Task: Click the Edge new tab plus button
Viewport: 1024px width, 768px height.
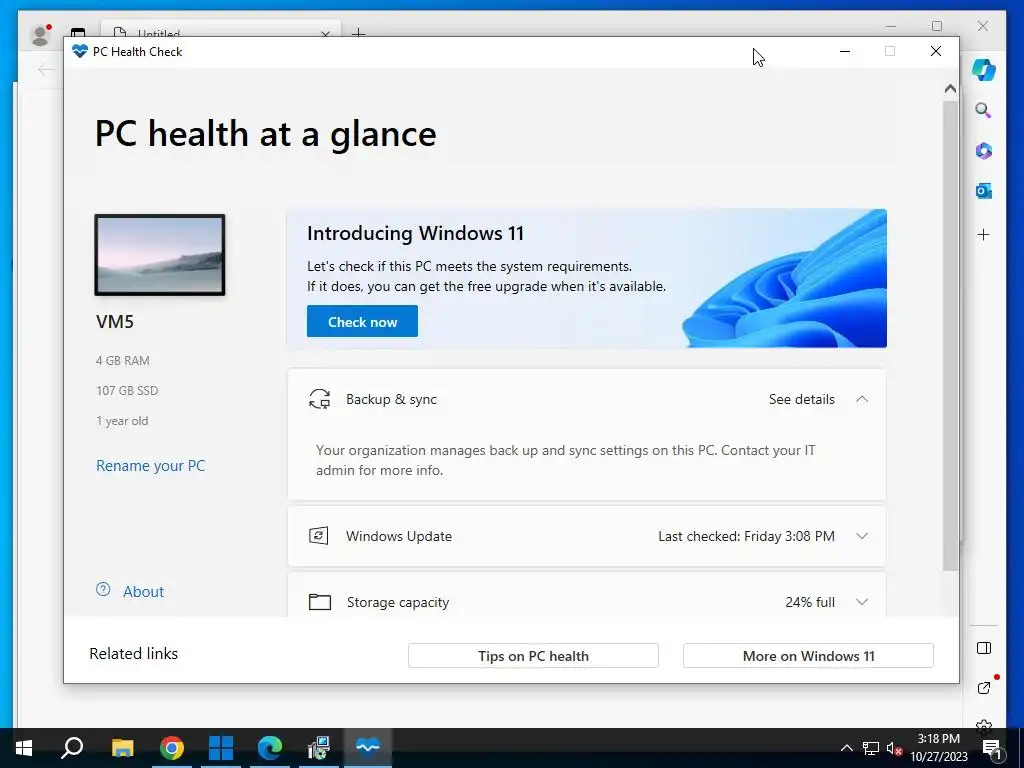Action: [x=359, y=31]
